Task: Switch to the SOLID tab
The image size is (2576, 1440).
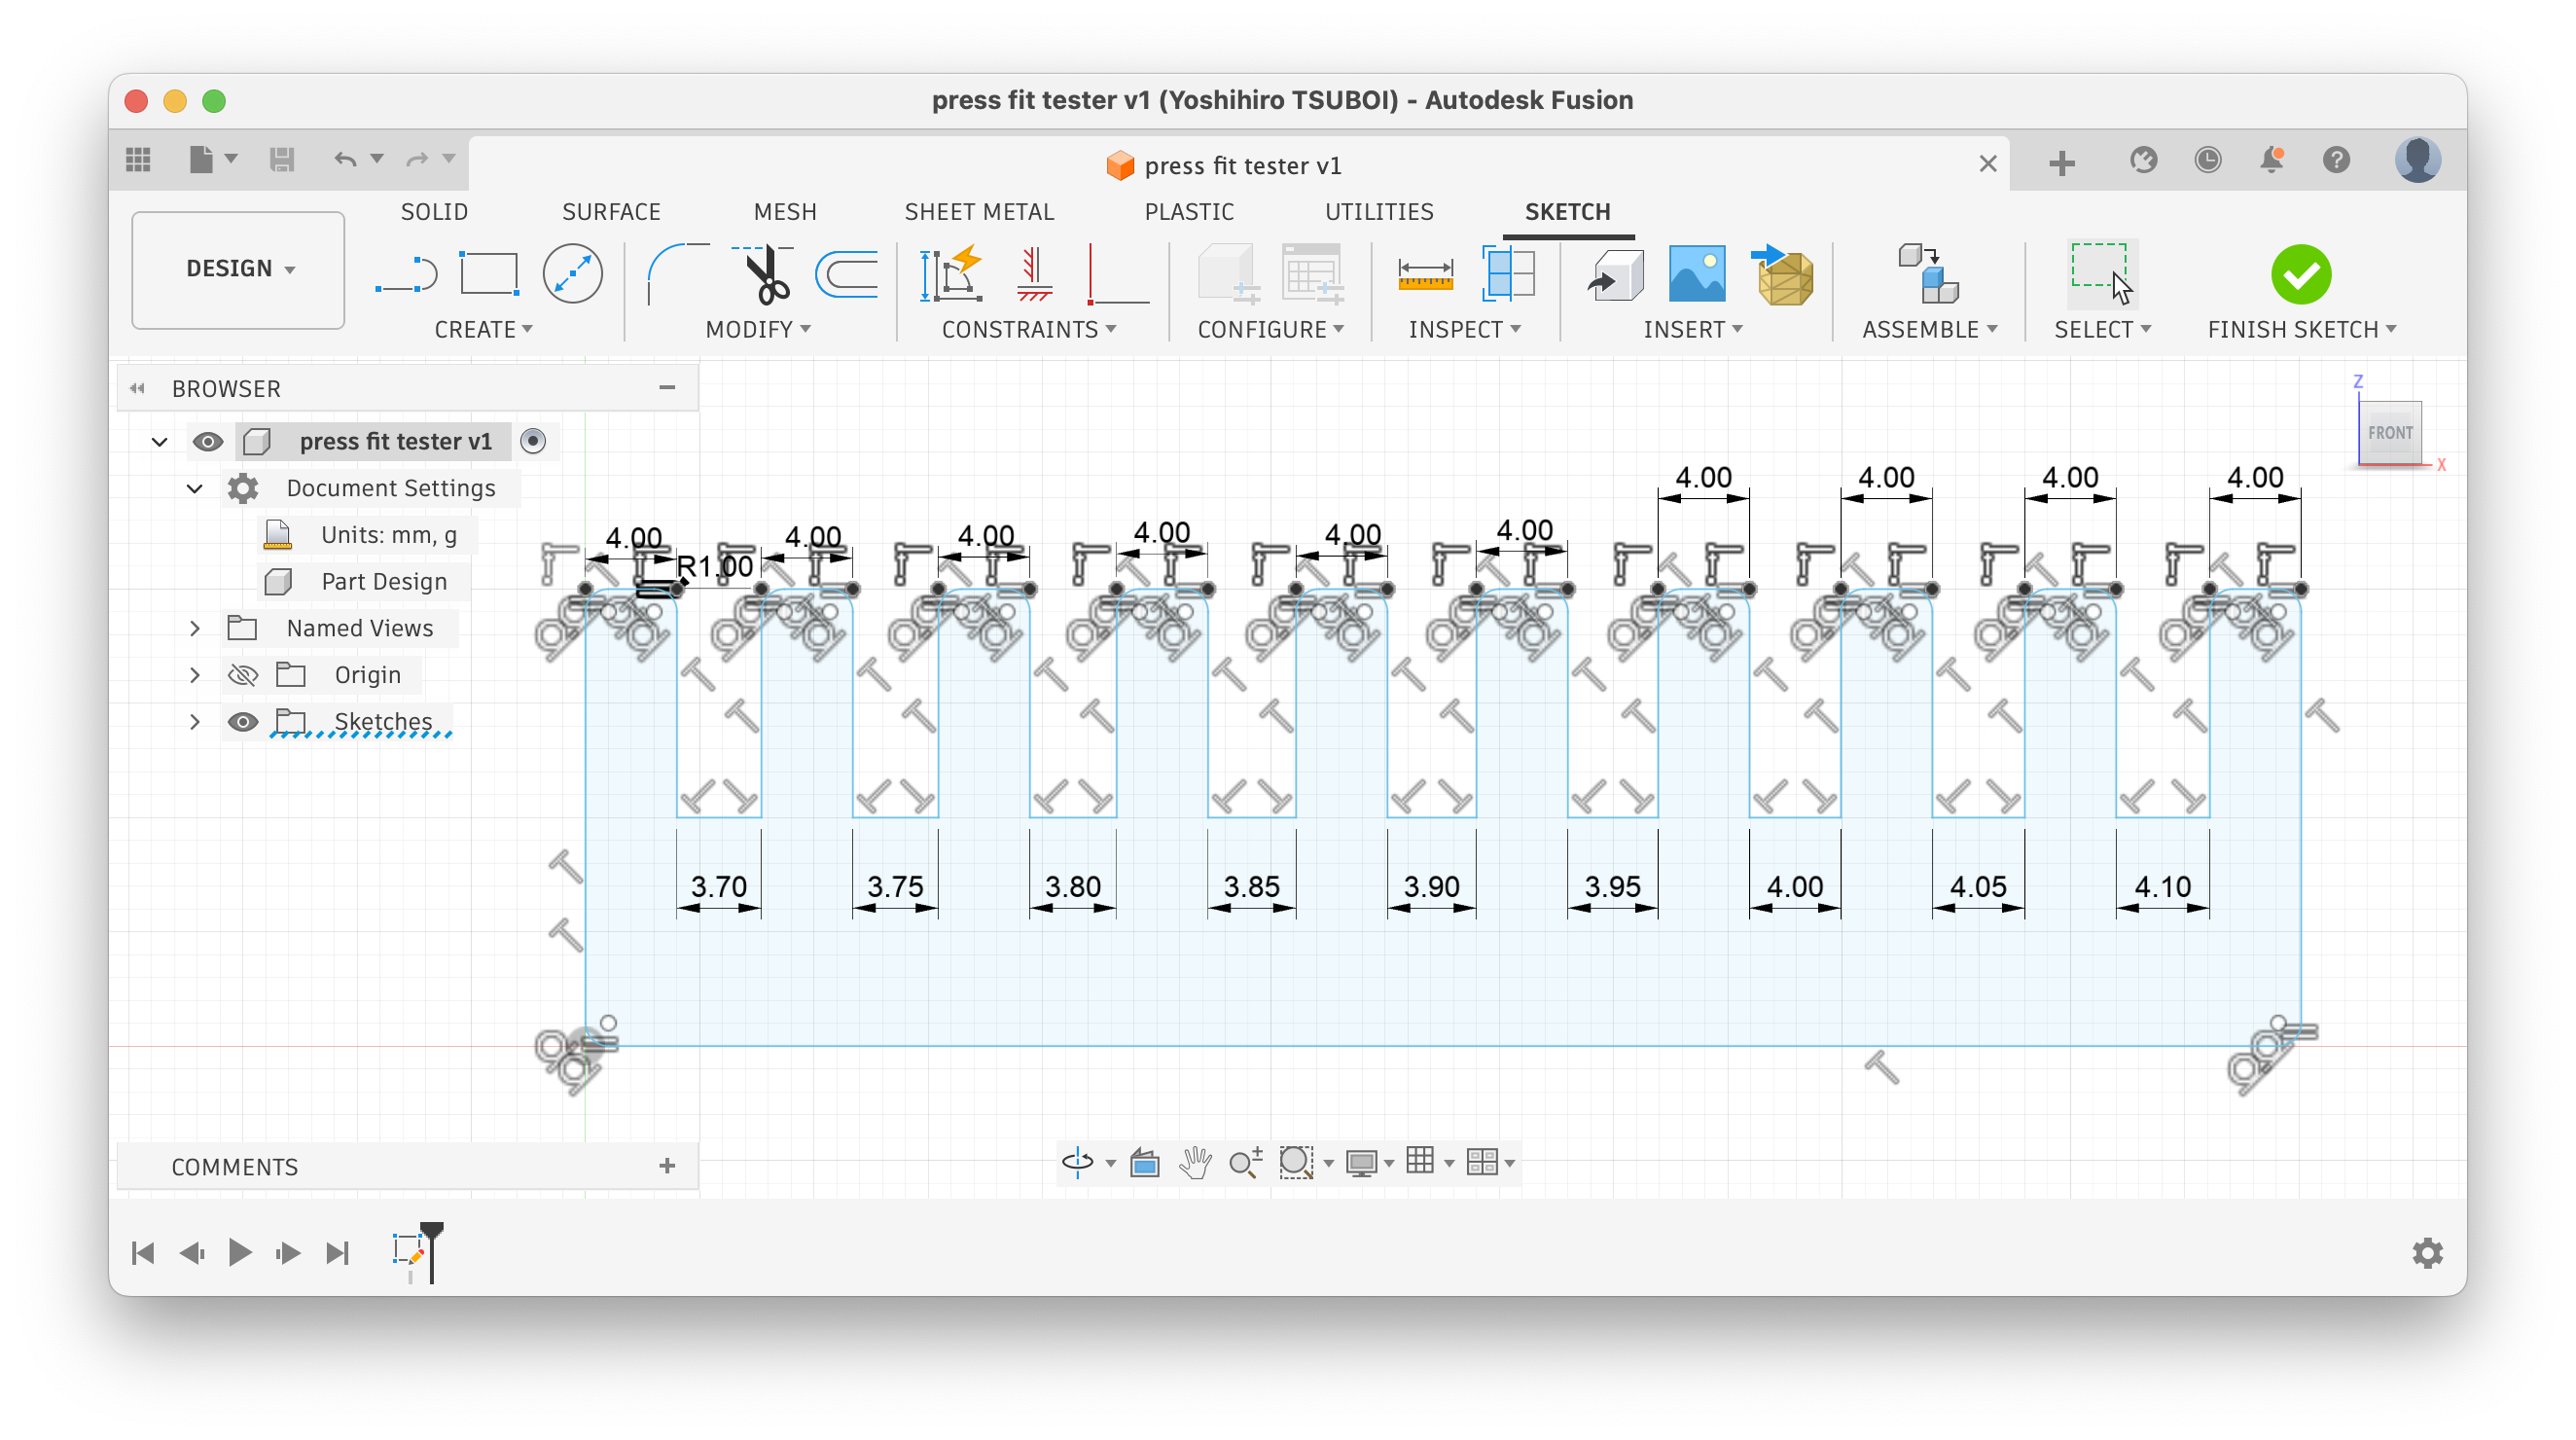Action: click(434, 212)
